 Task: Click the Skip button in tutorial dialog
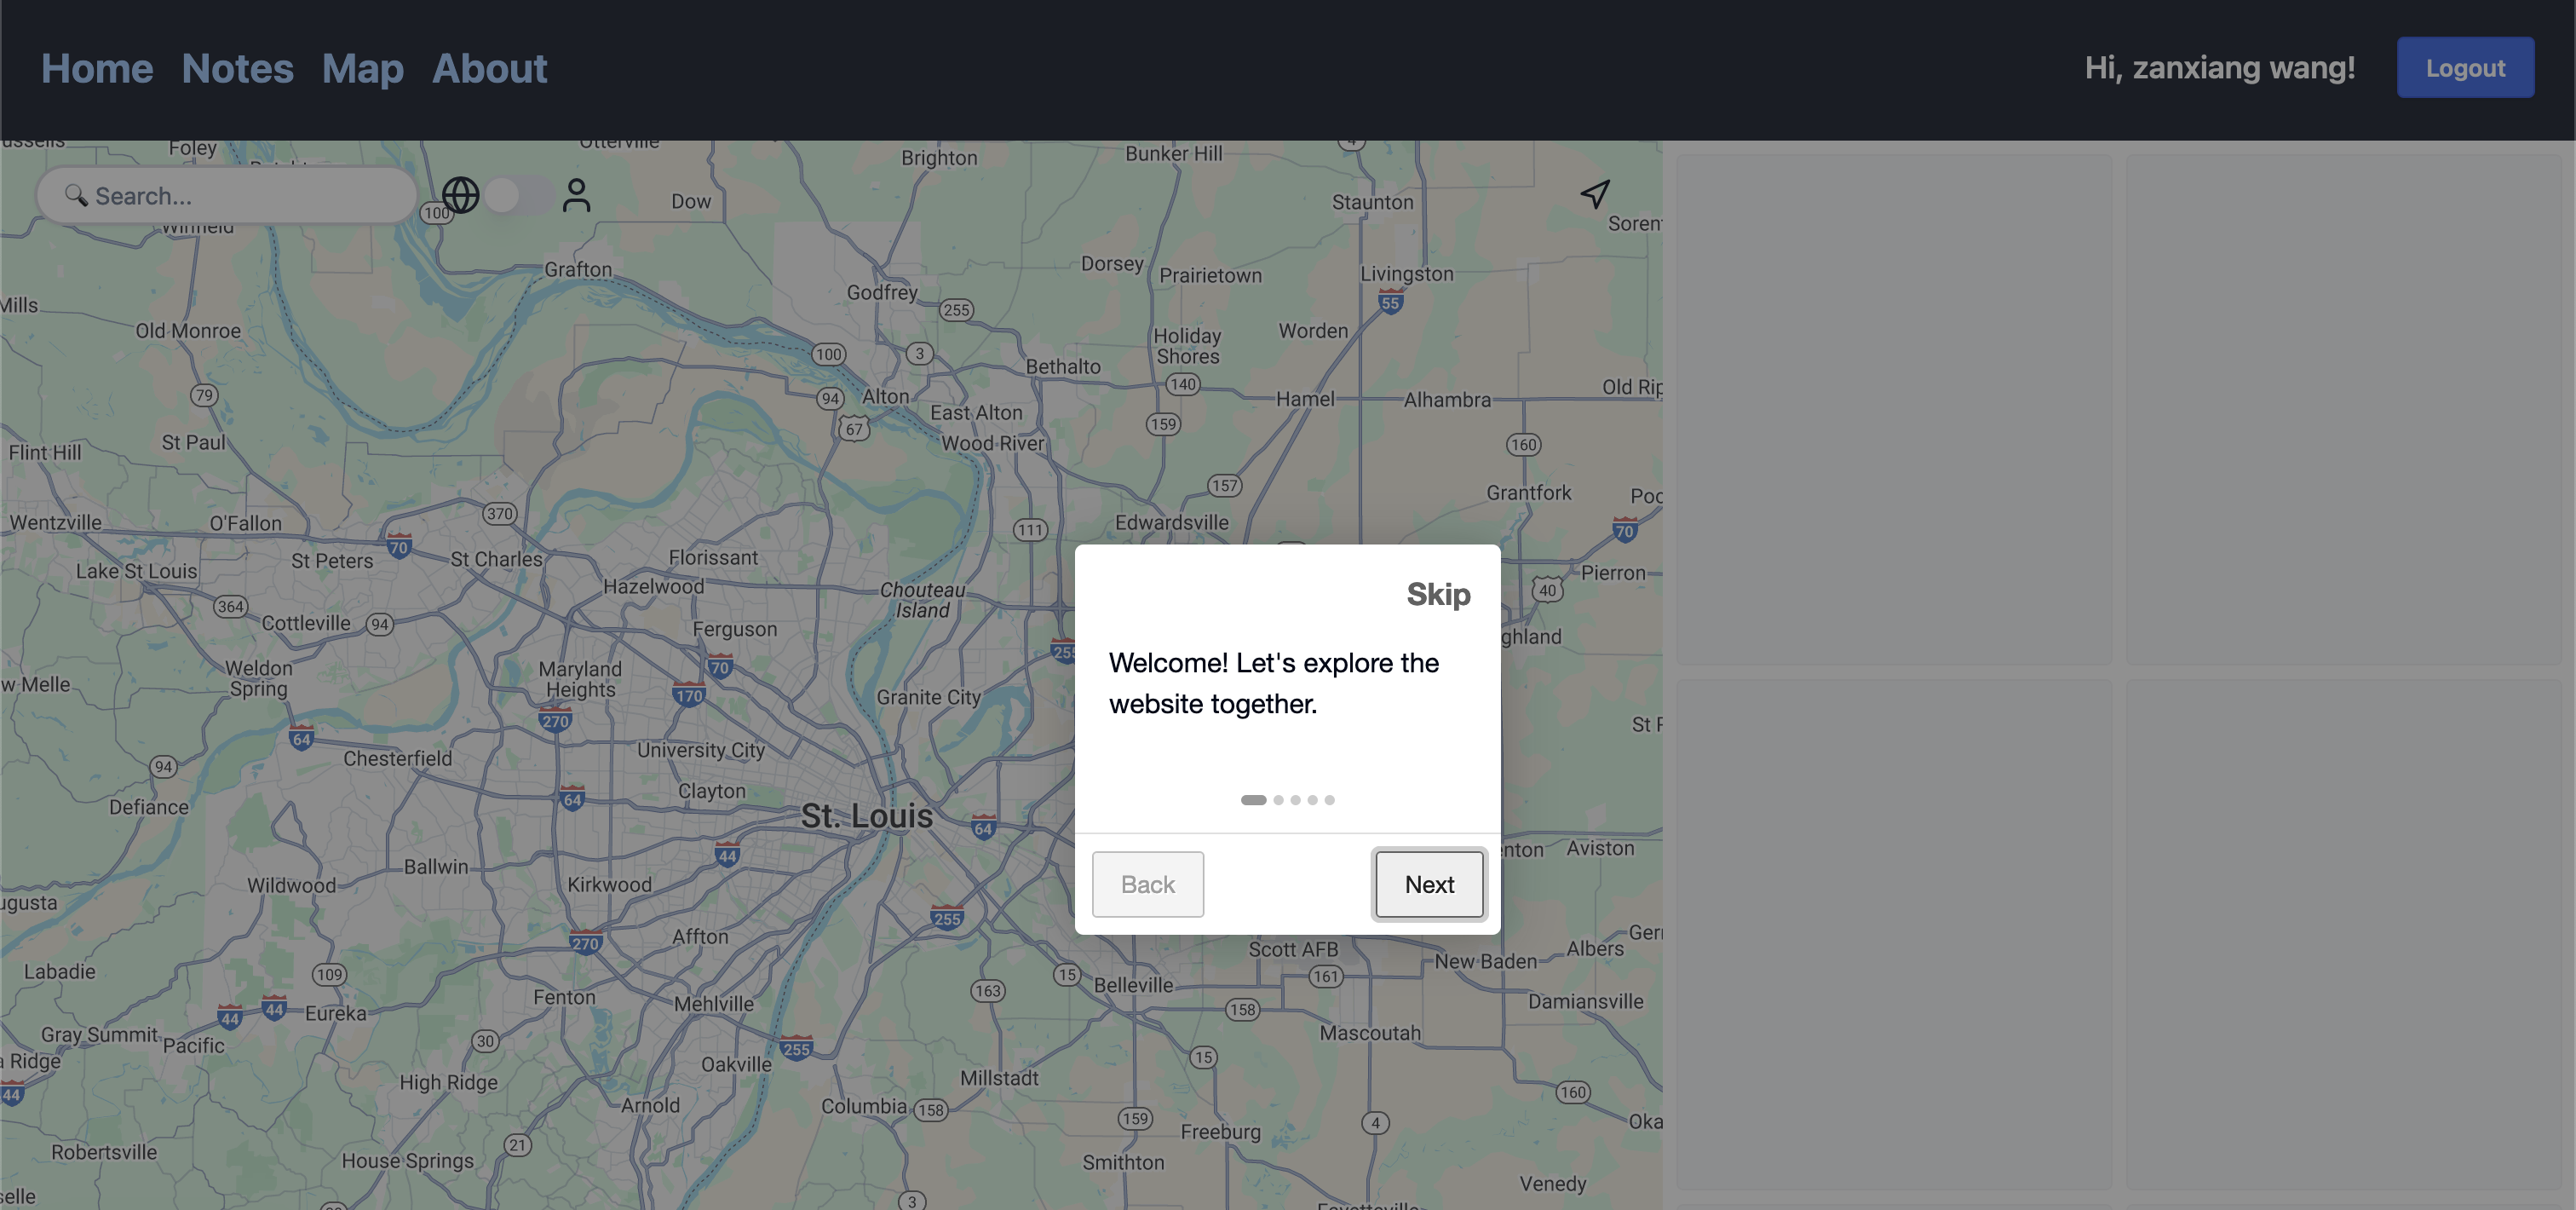point(1438,591)
